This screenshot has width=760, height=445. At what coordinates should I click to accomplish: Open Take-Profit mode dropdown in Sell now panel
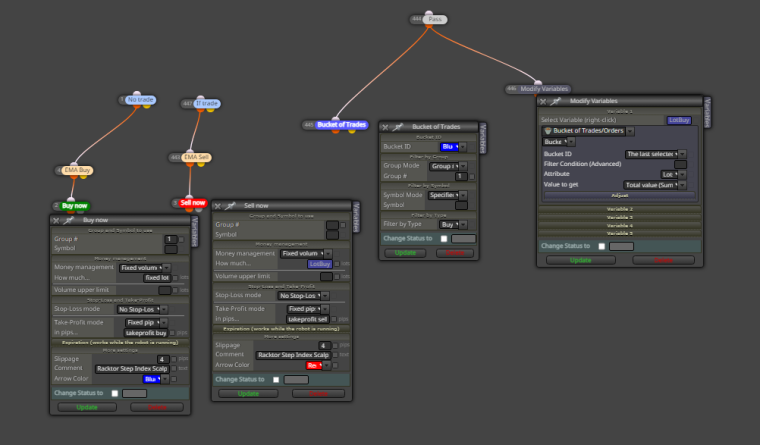(x=308, y=309)
